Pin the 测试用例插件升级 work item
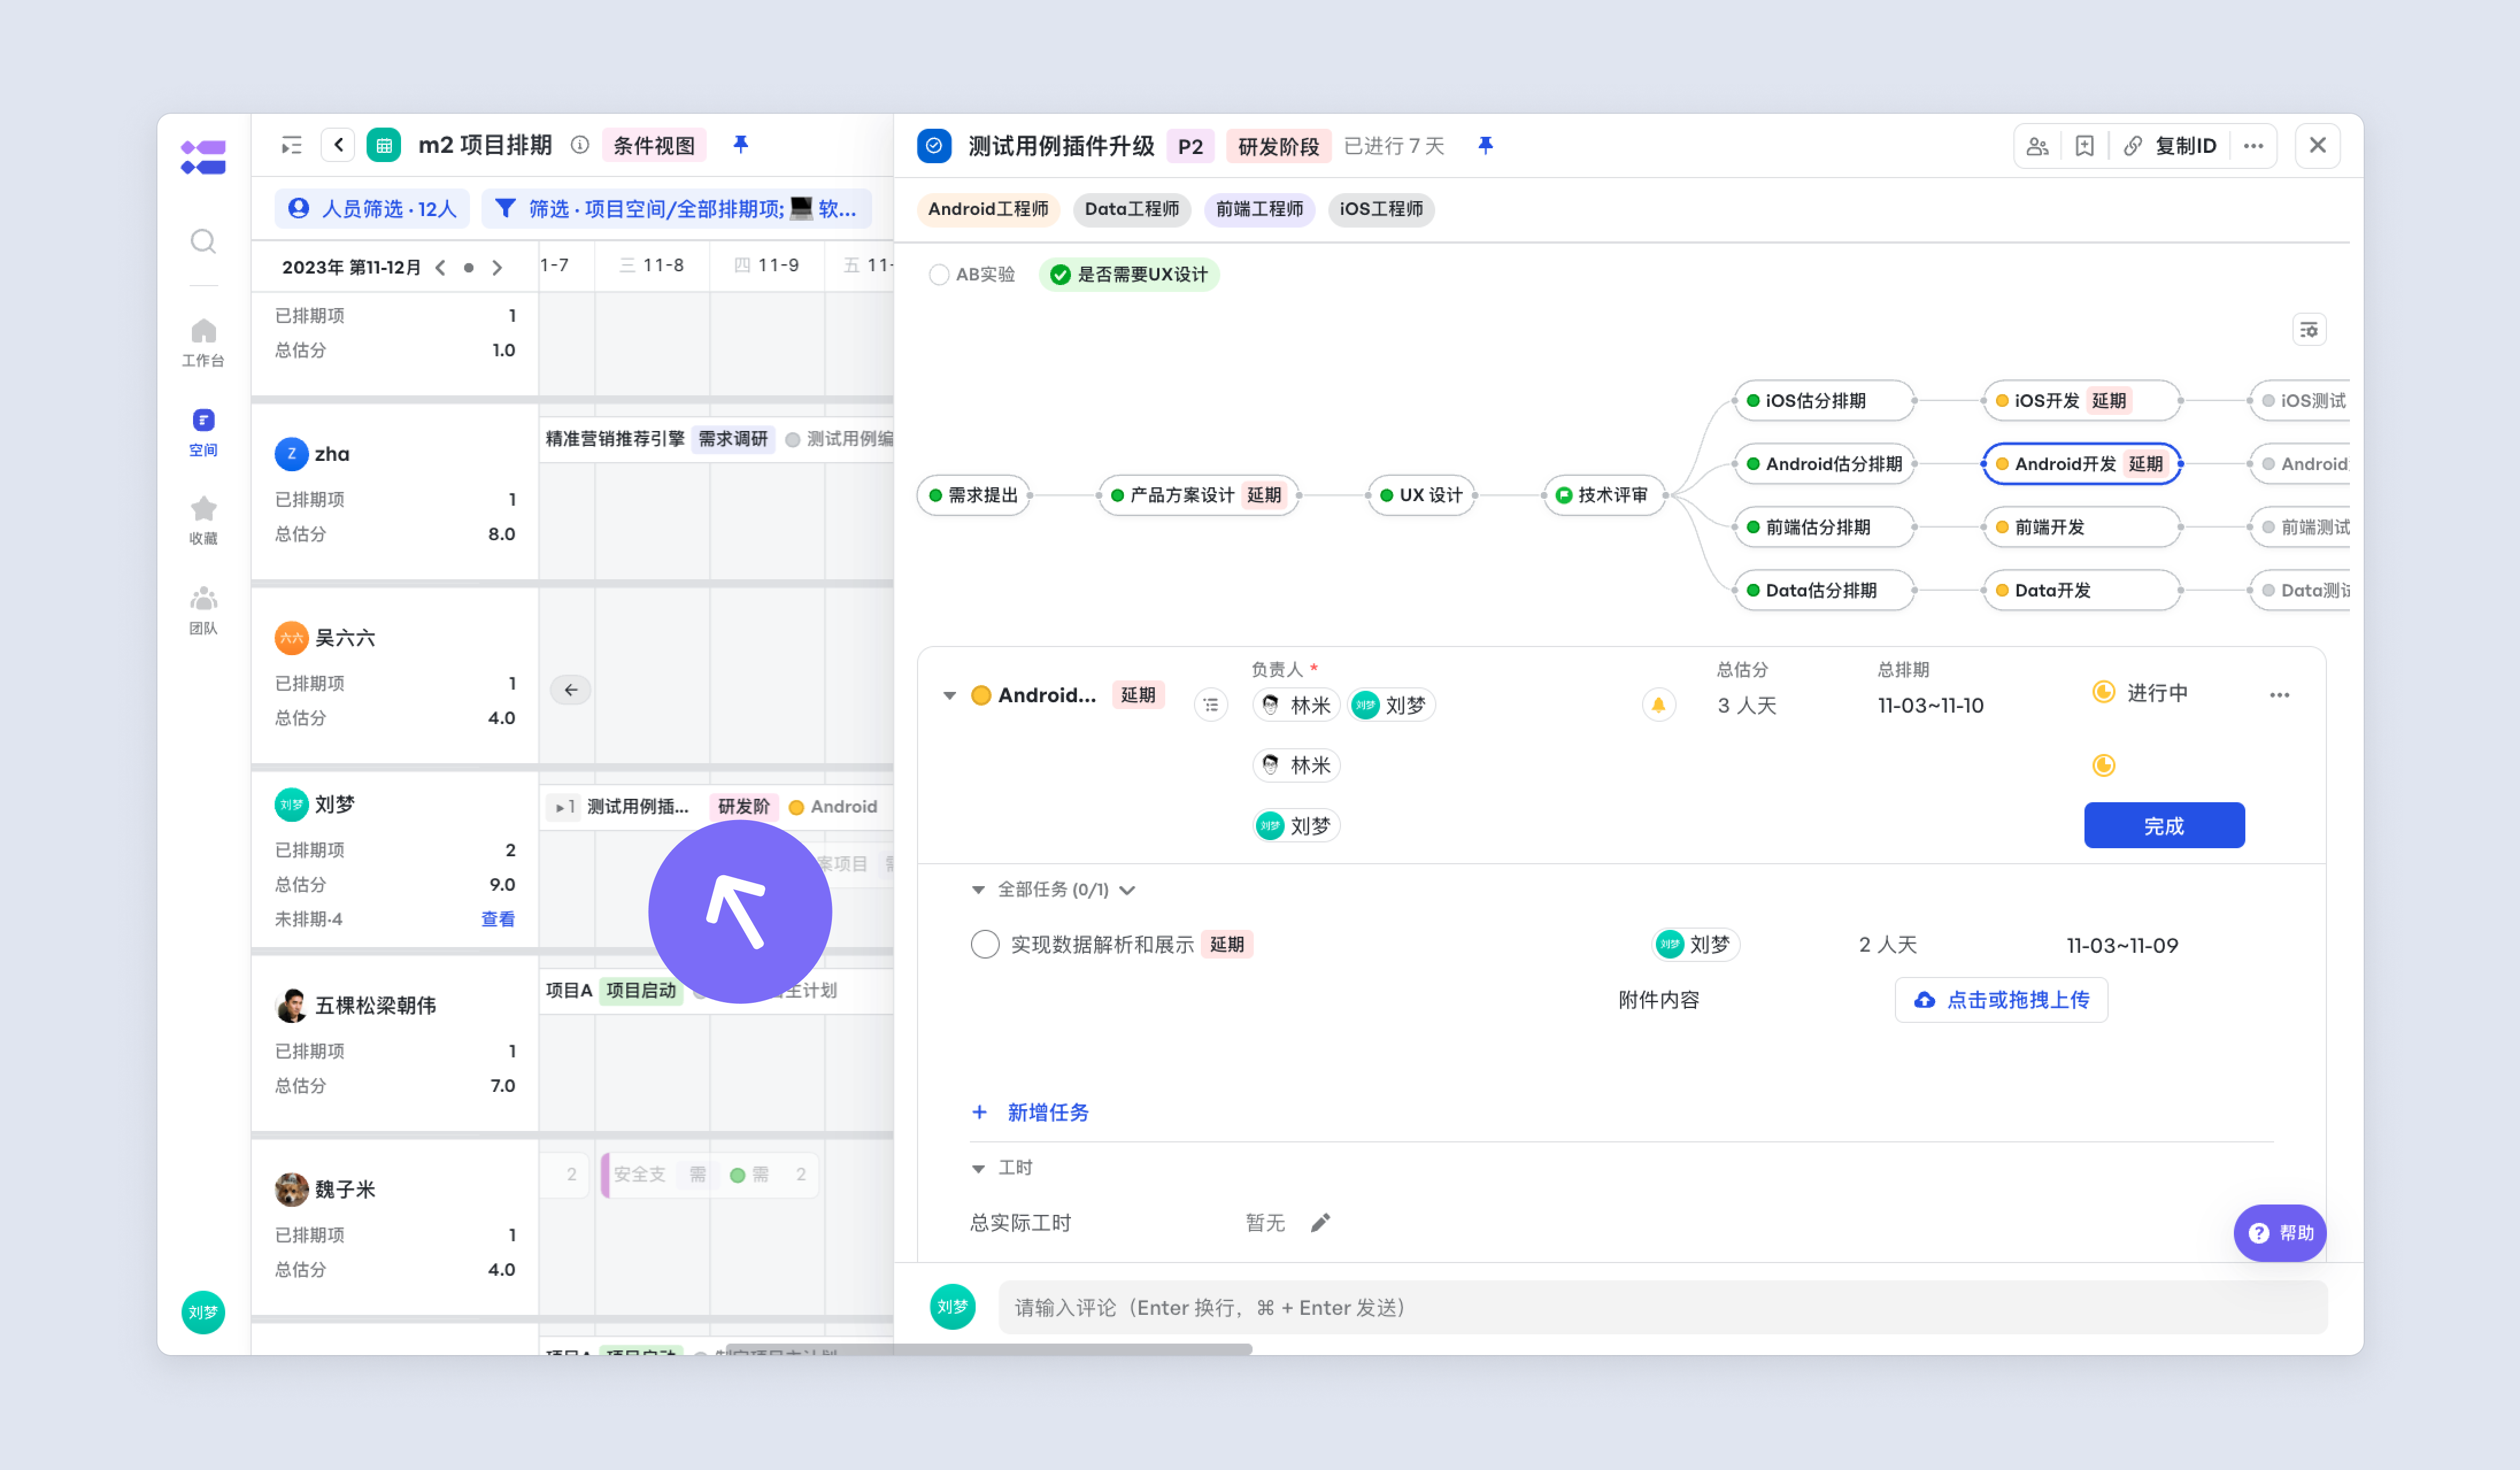The width and height of the screenshot is (2520, 1470). 1486,146
